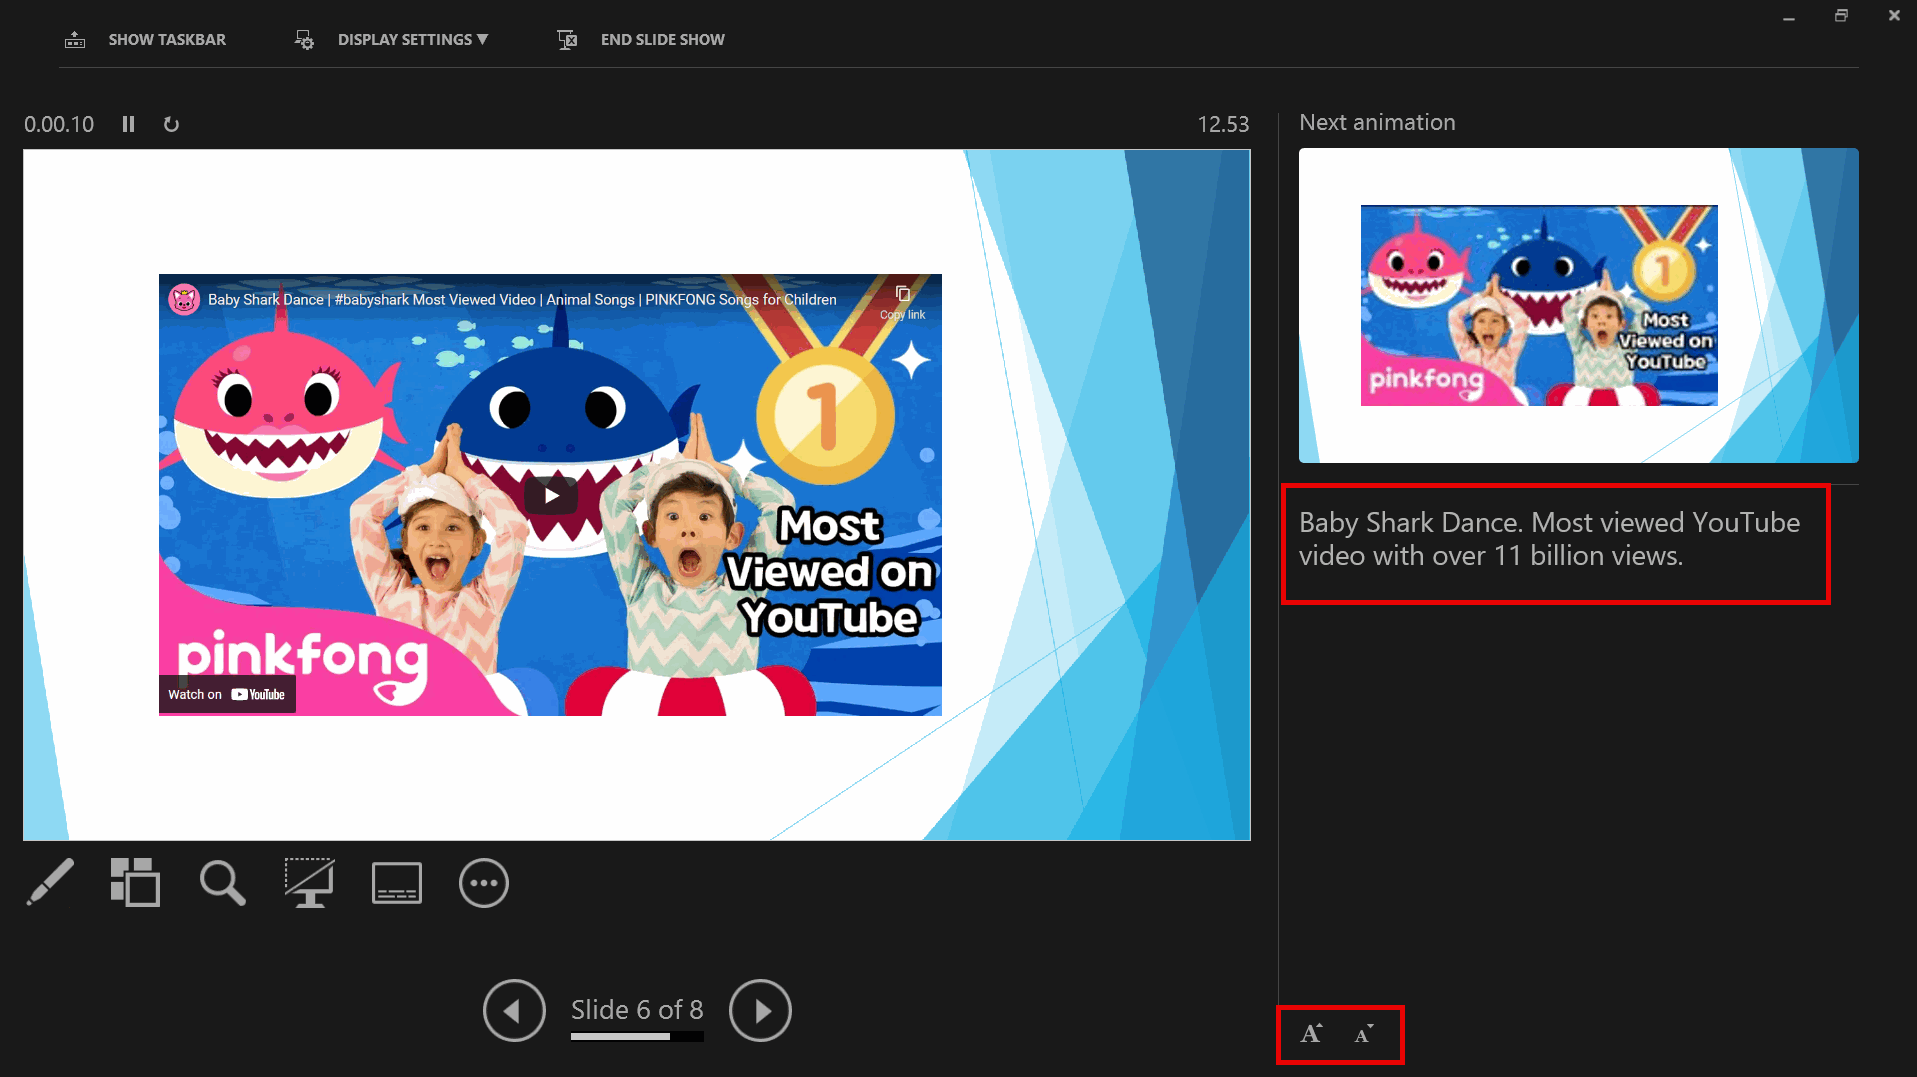Click the Display Settings monitor icon
Viewport: 1917px width, 1077px height.
(x=304, y=40)
